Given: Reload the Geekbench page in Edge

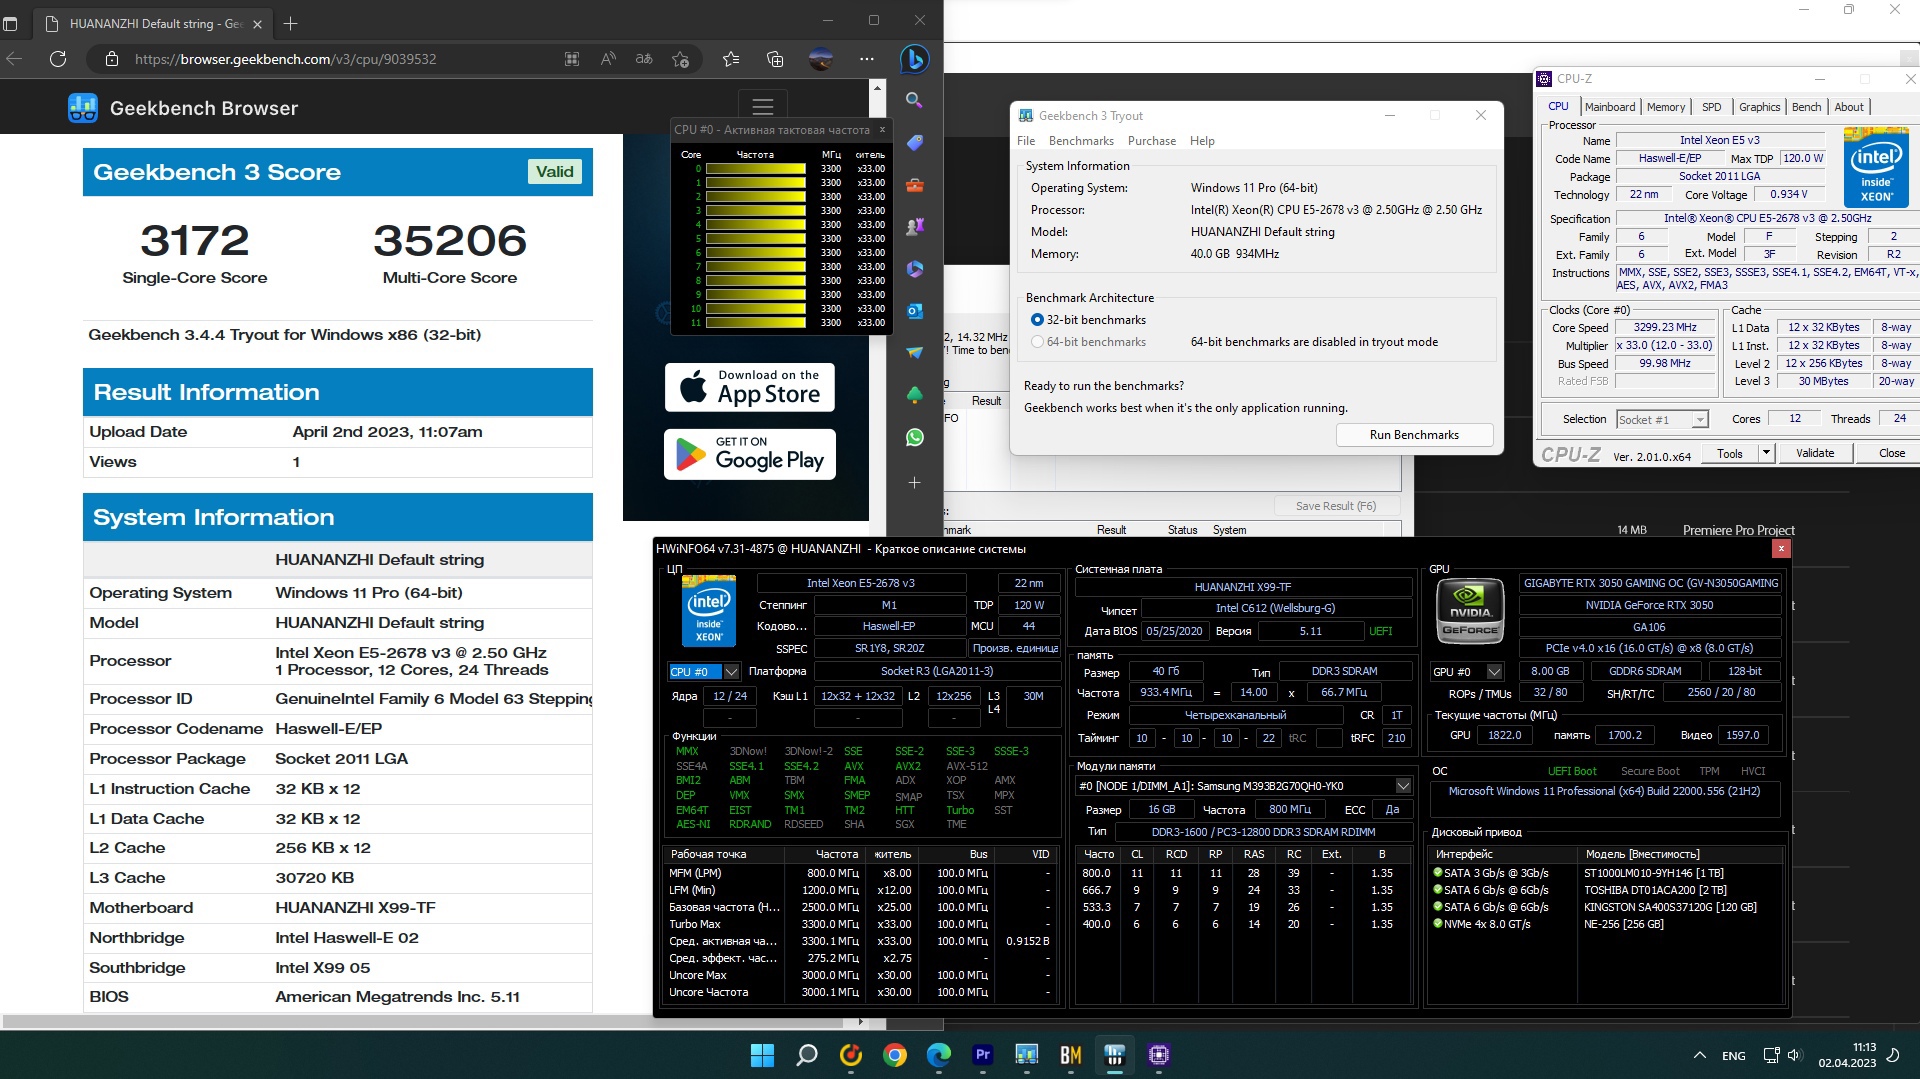Looking at the screenshot, I should point(58,59).
